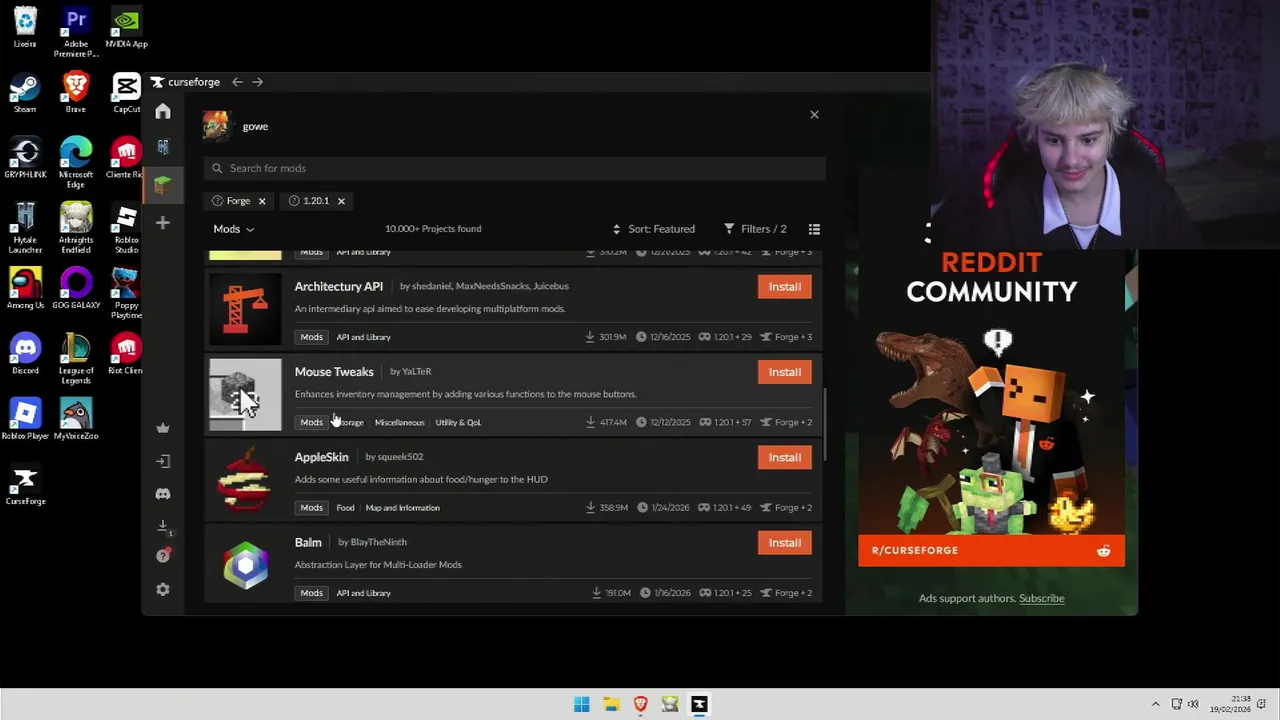1280x720 pixels.
Task: Open CurseForge settings gear icon
Action: click(x=163, y=589)
